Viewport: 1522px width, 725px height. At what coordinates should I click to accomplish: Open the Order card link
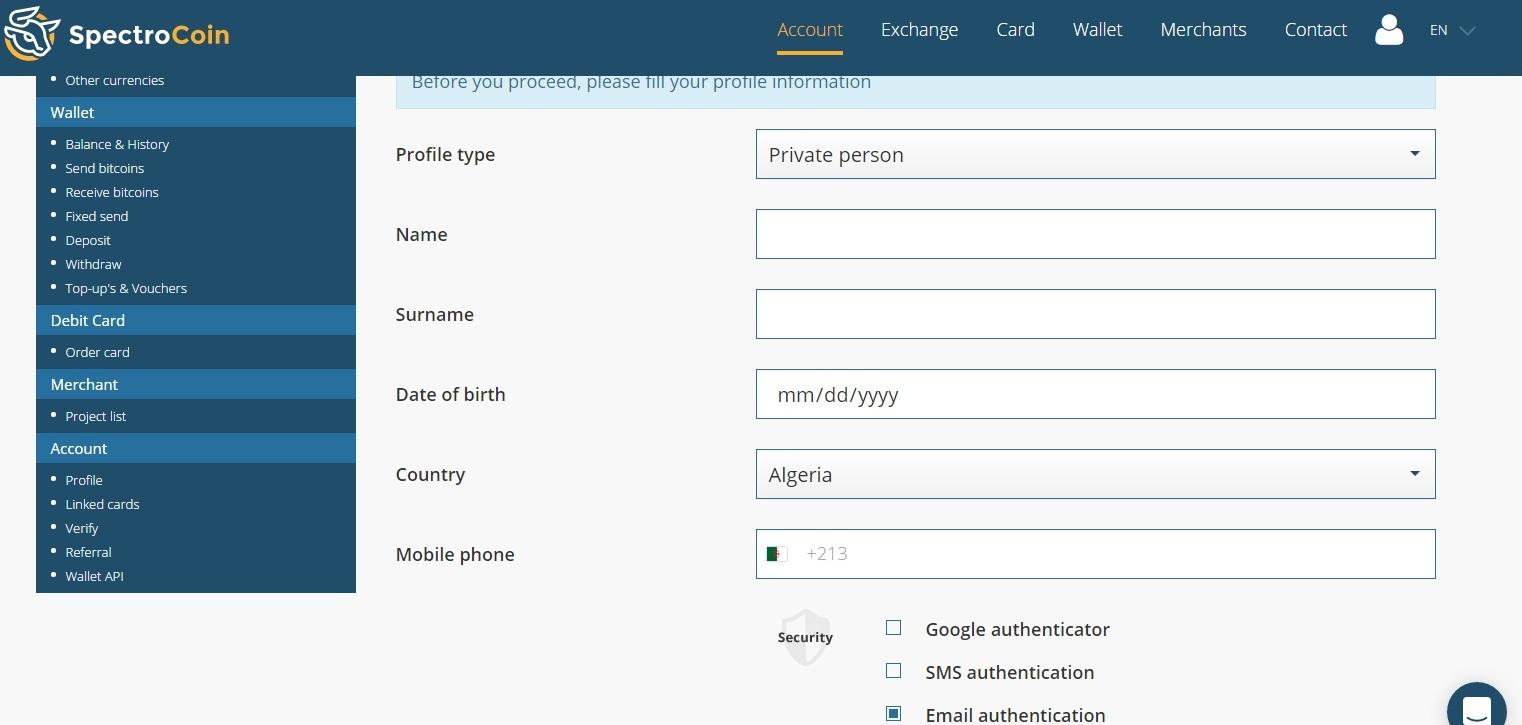[97, 352]
